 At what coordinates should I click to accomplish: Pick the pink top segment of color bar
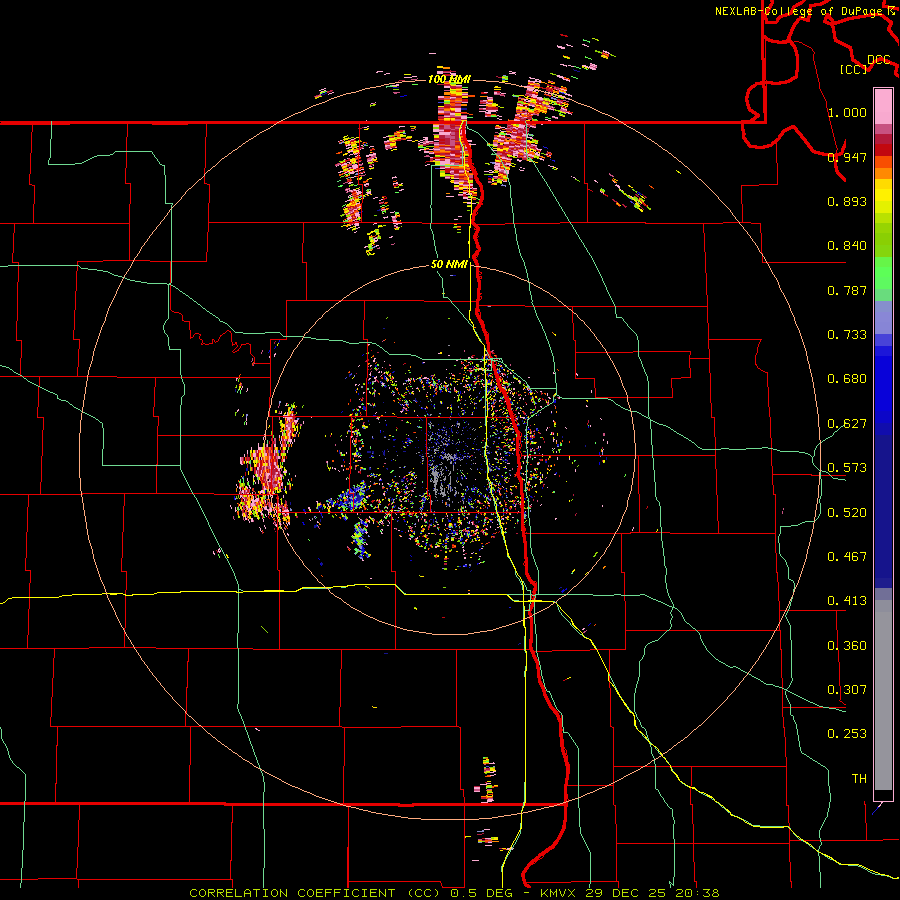(883, 106)
